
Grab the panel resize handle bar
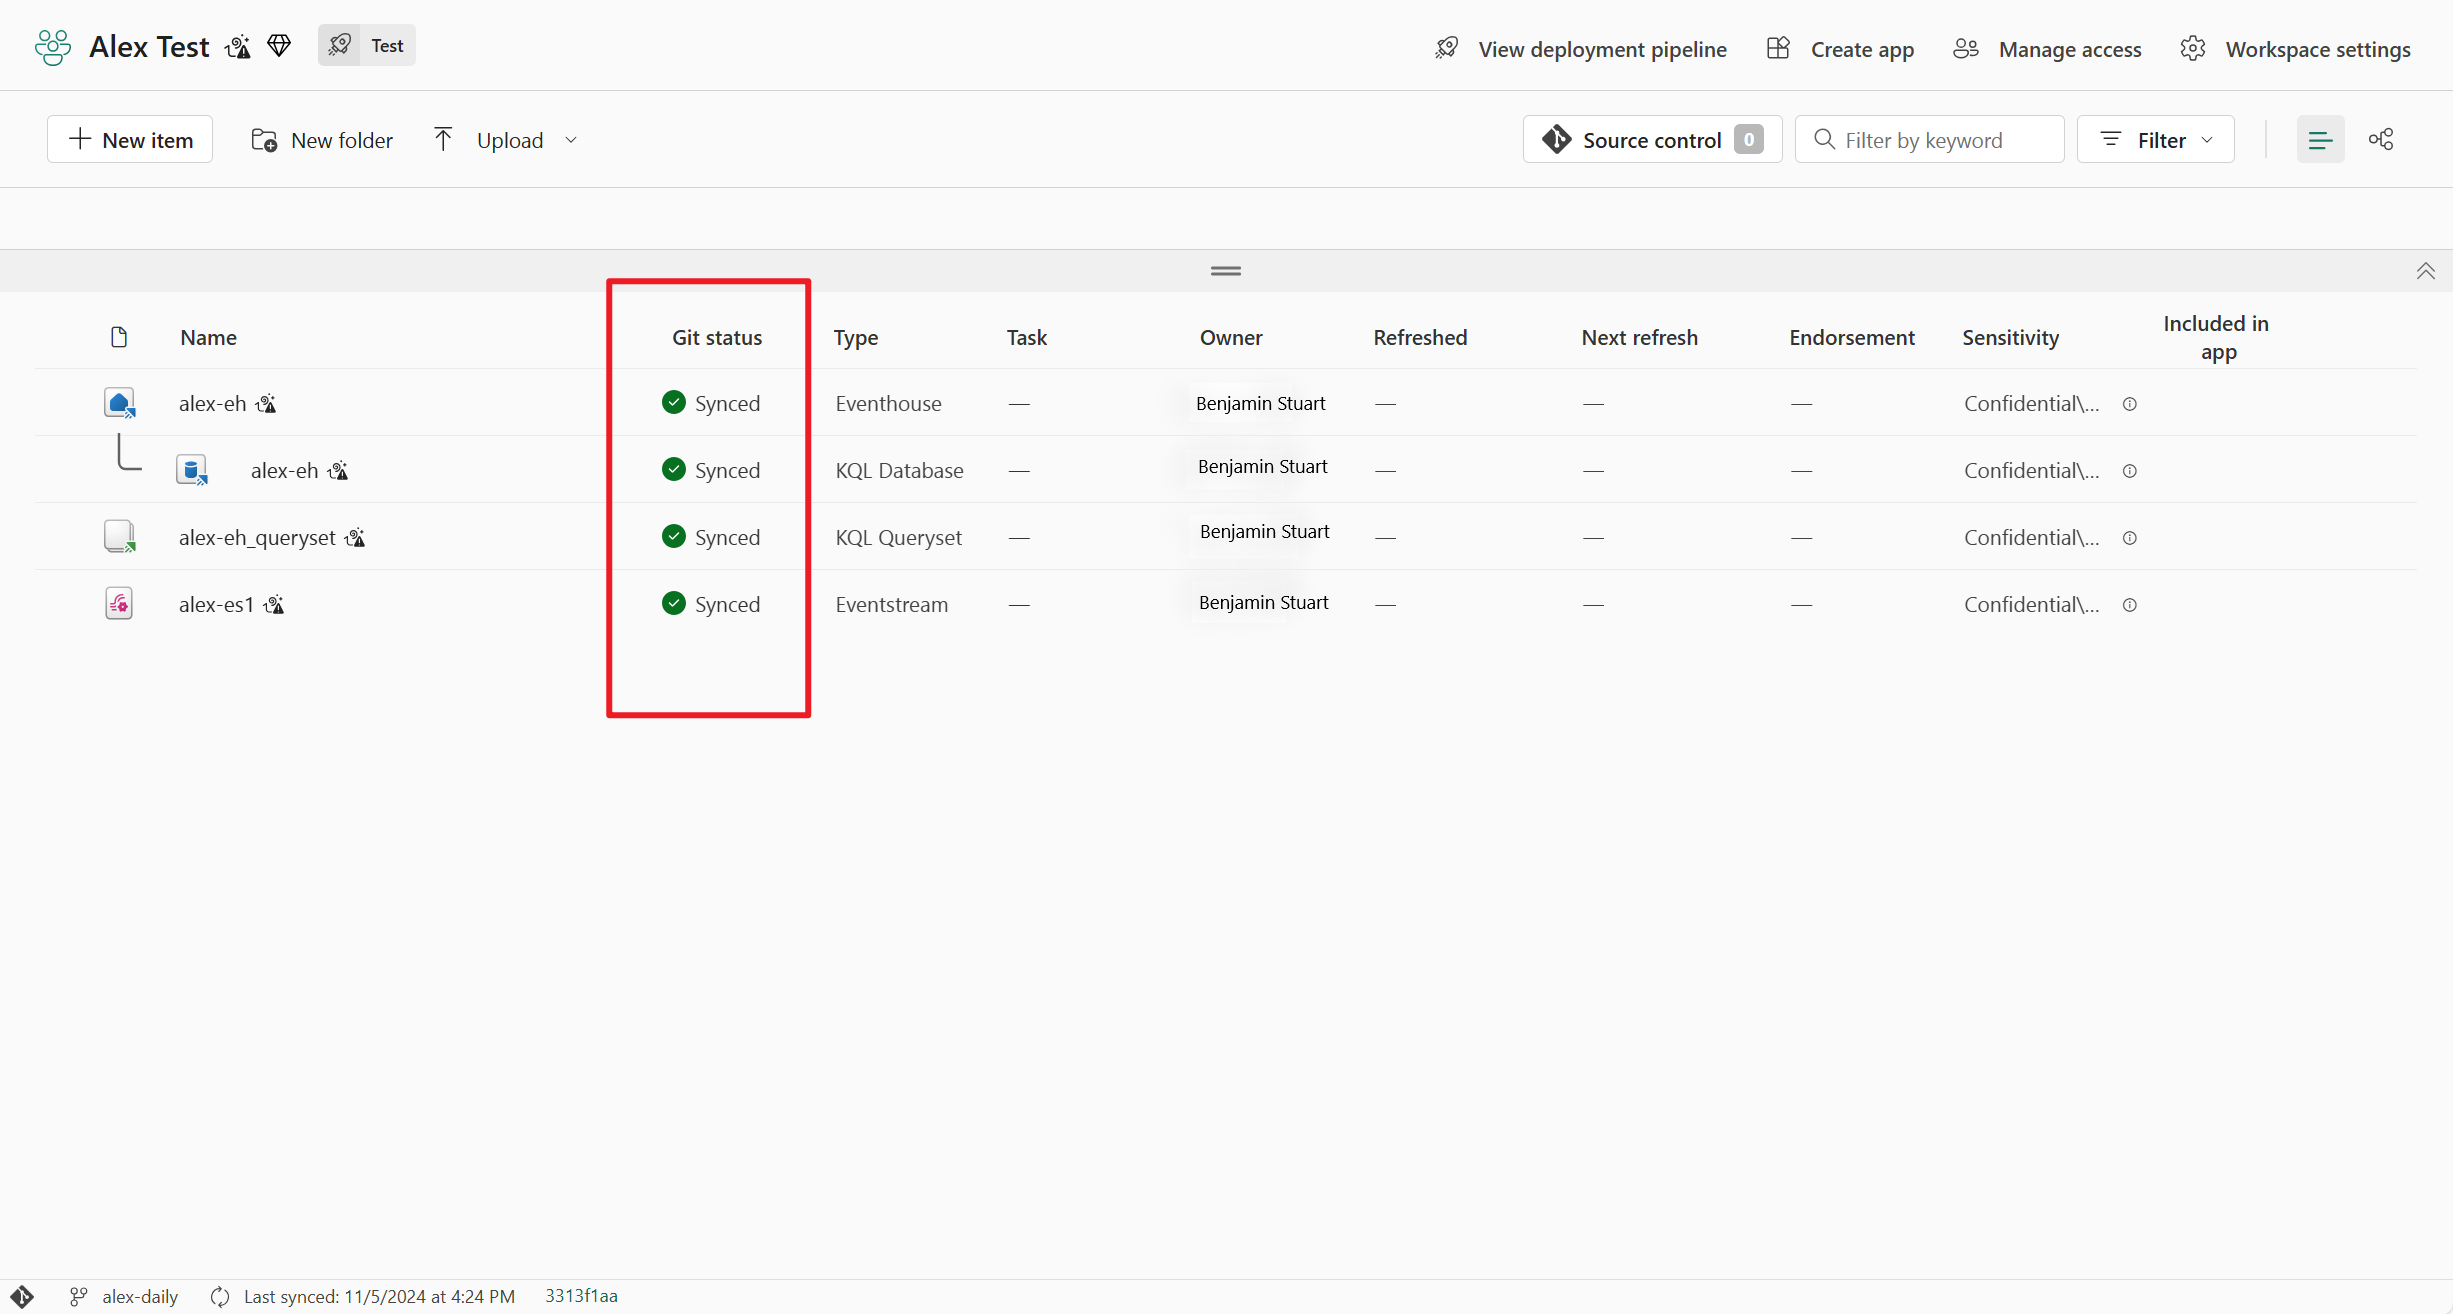[x=1225, y=271]
